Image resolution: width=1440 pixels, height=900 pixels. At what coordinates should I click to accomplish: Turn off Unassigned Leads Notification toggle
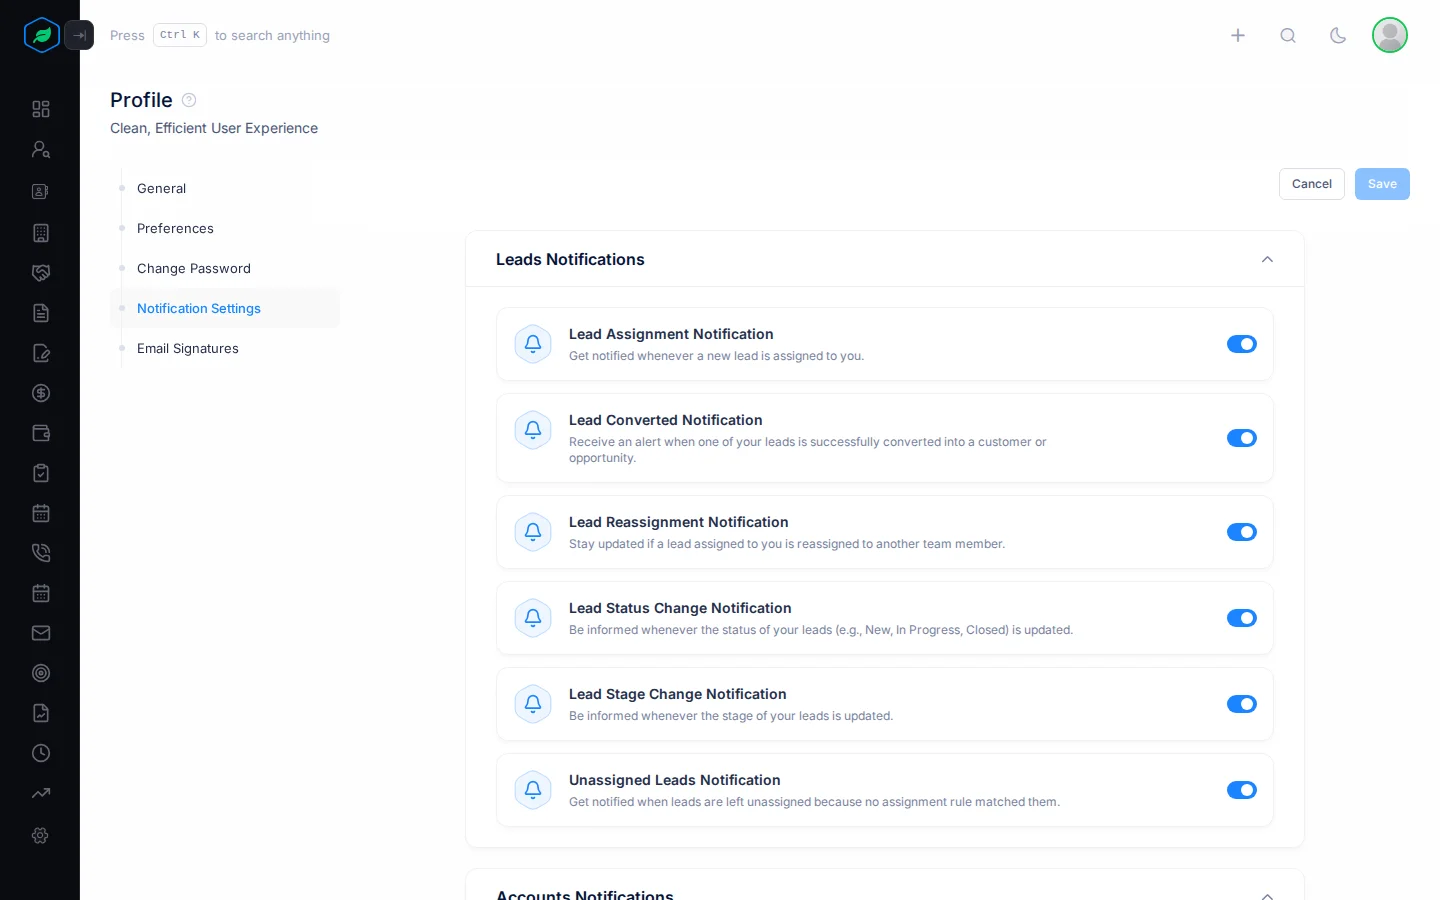(1242, 790)
